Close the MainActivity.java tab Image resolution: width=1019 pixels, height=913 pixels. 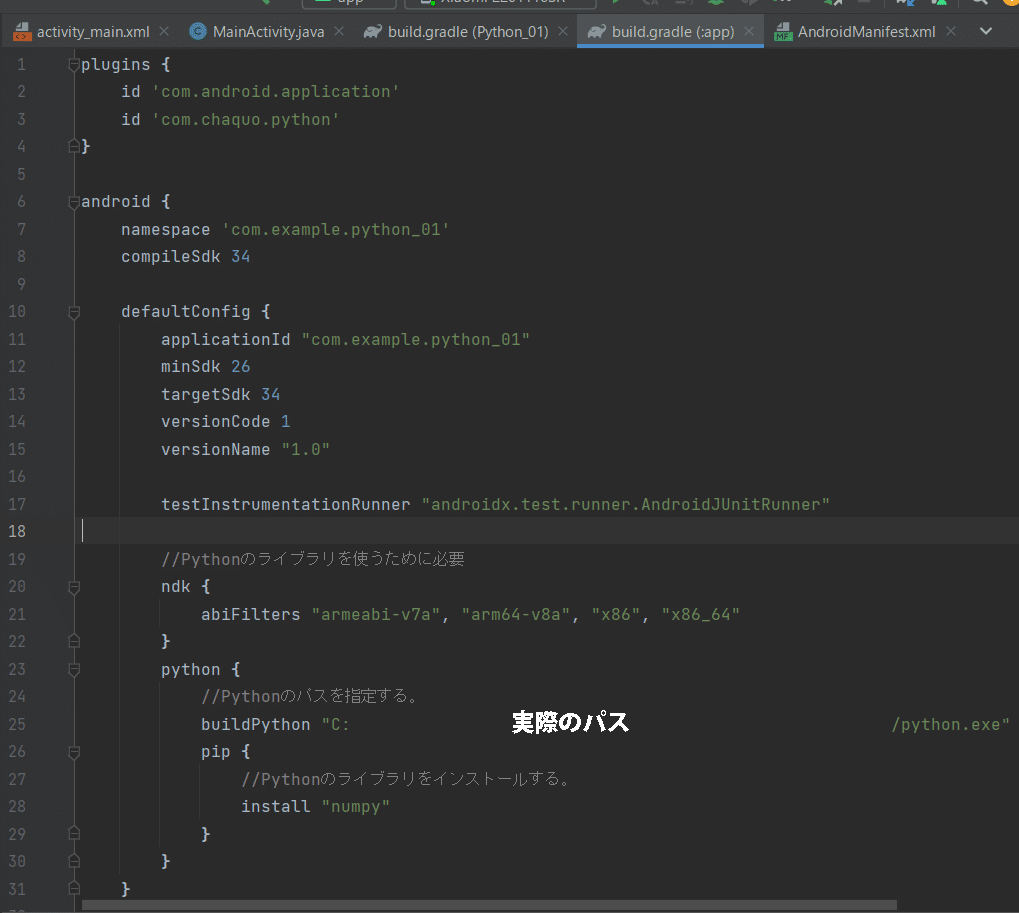coord(339,31)
